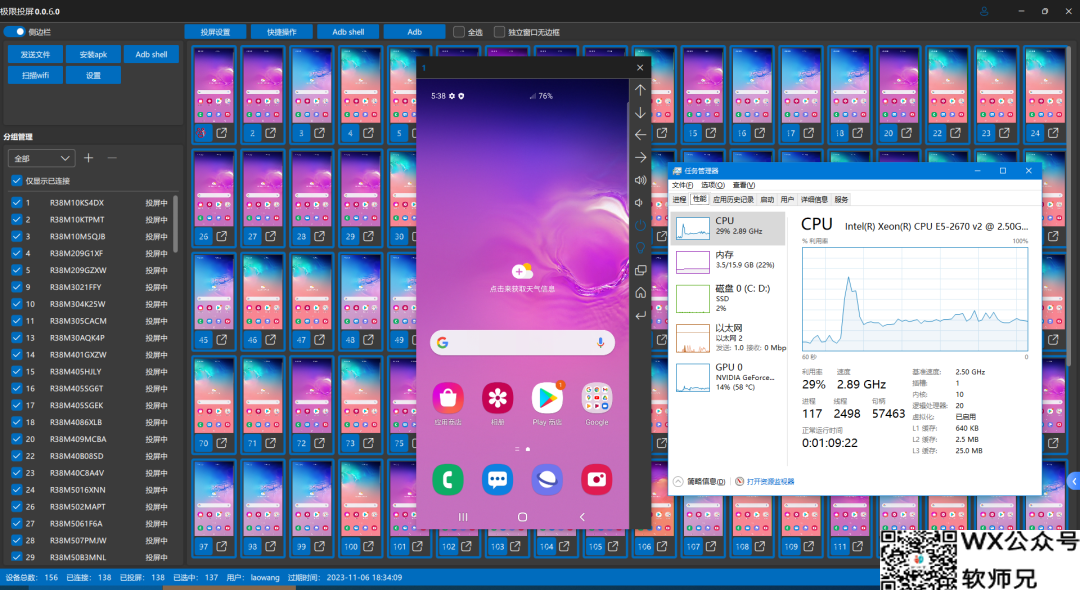The width and height of the screenshot is (1080, 590).
Task: Pop out device 2 into its own window
Action: point(271,133)
